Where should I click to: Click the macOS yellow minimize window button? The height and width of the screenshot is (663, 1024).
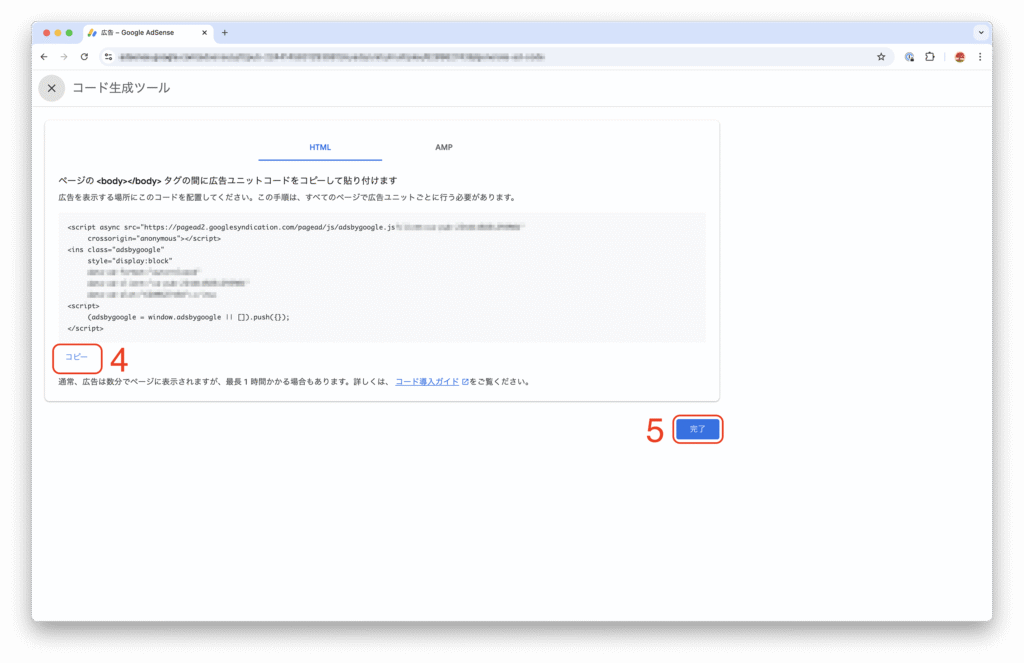57,33
